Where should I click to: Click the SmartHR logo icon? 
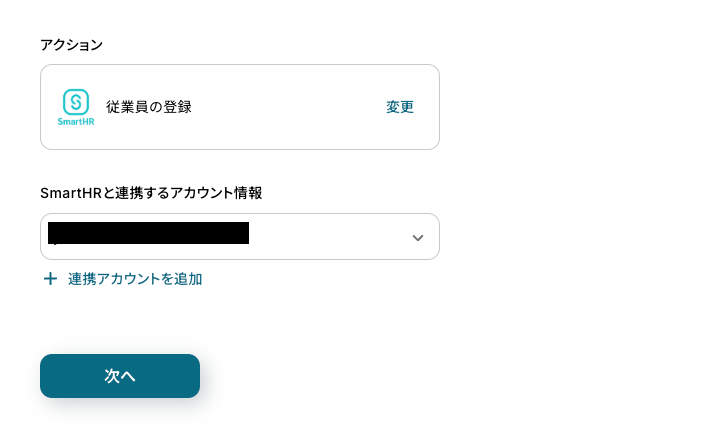click(x=76, y=101)
